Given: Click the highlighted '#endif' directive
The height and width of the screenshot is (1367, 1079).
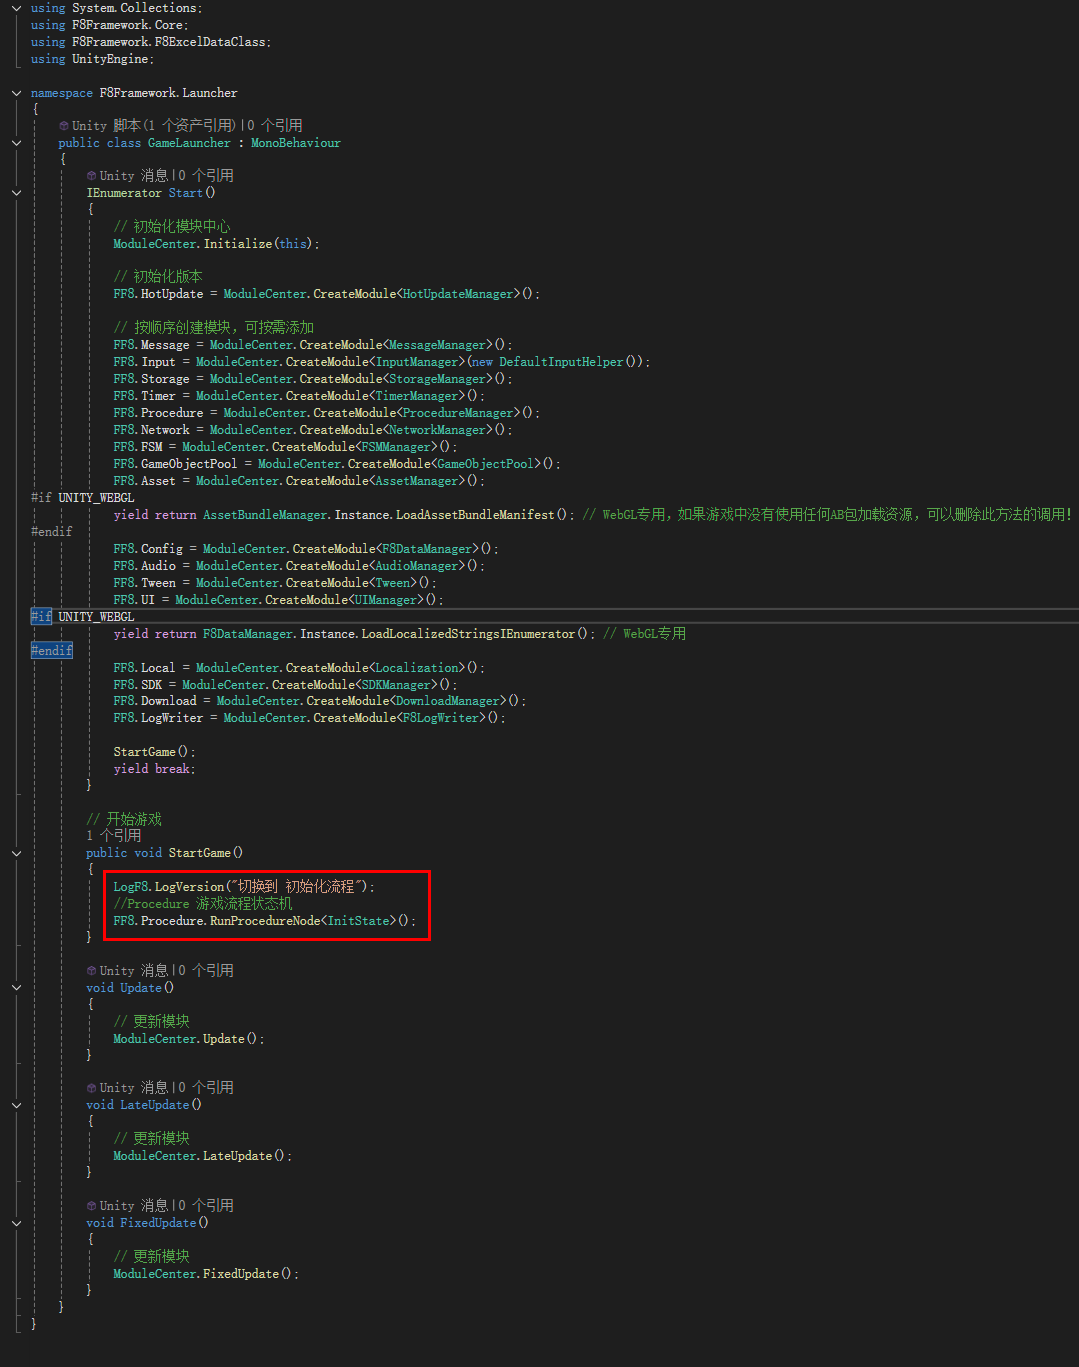Looking at the screenshot, I should (51, 651).
